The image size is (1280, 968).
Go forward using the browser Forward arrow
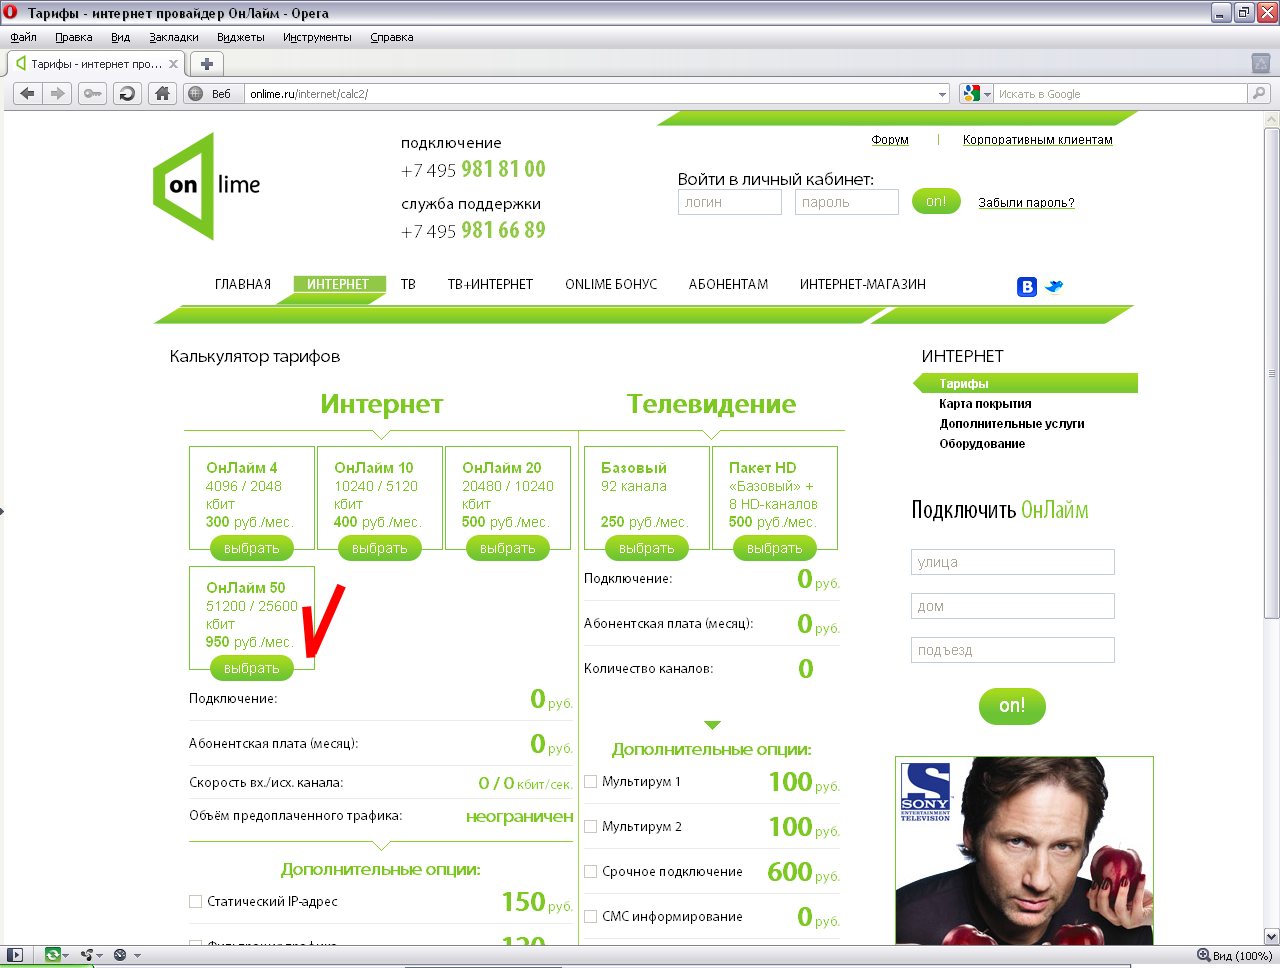(58, 94)
